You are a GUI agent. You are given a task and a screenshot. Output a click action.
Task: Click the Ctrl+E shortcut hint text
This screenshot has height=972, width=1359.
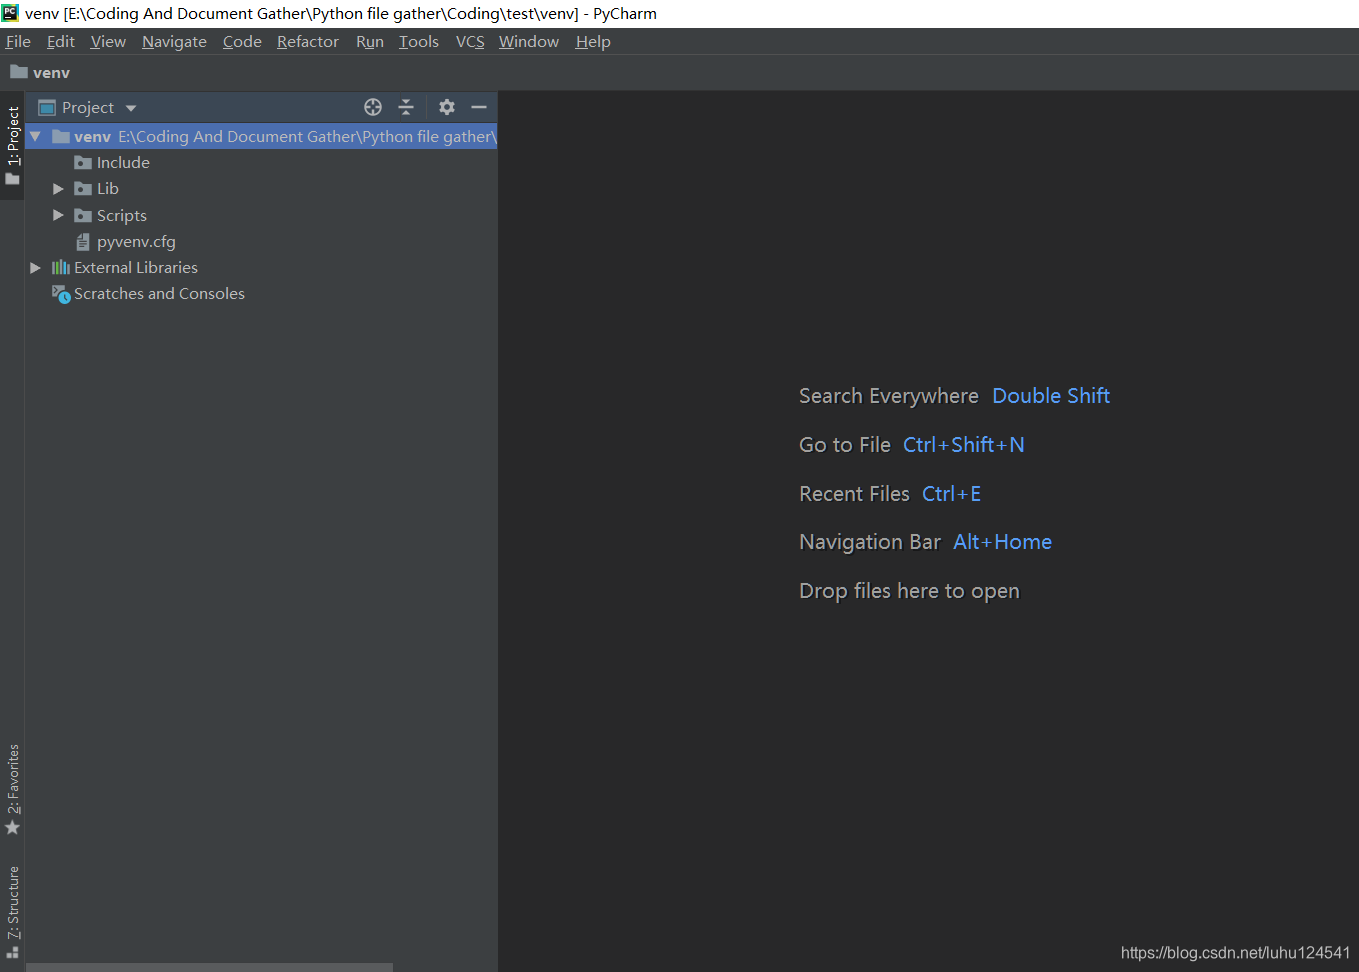(951, 494)
